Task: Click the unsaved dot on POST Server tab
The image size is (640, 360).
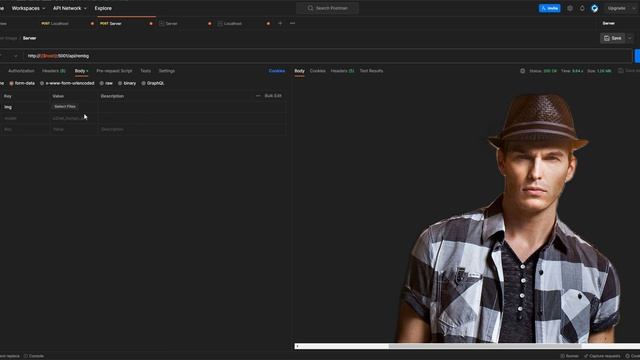Action: (151, 24)
